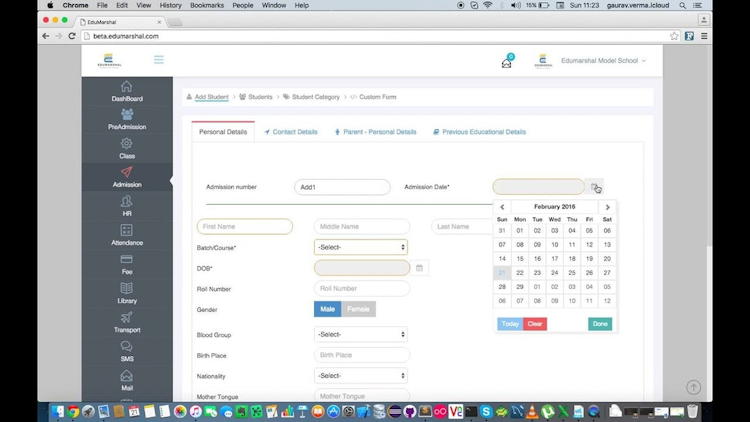This screenshot has height=422, width=750.
Task: Select date 17 in the calendar
Action: (554, 259)
